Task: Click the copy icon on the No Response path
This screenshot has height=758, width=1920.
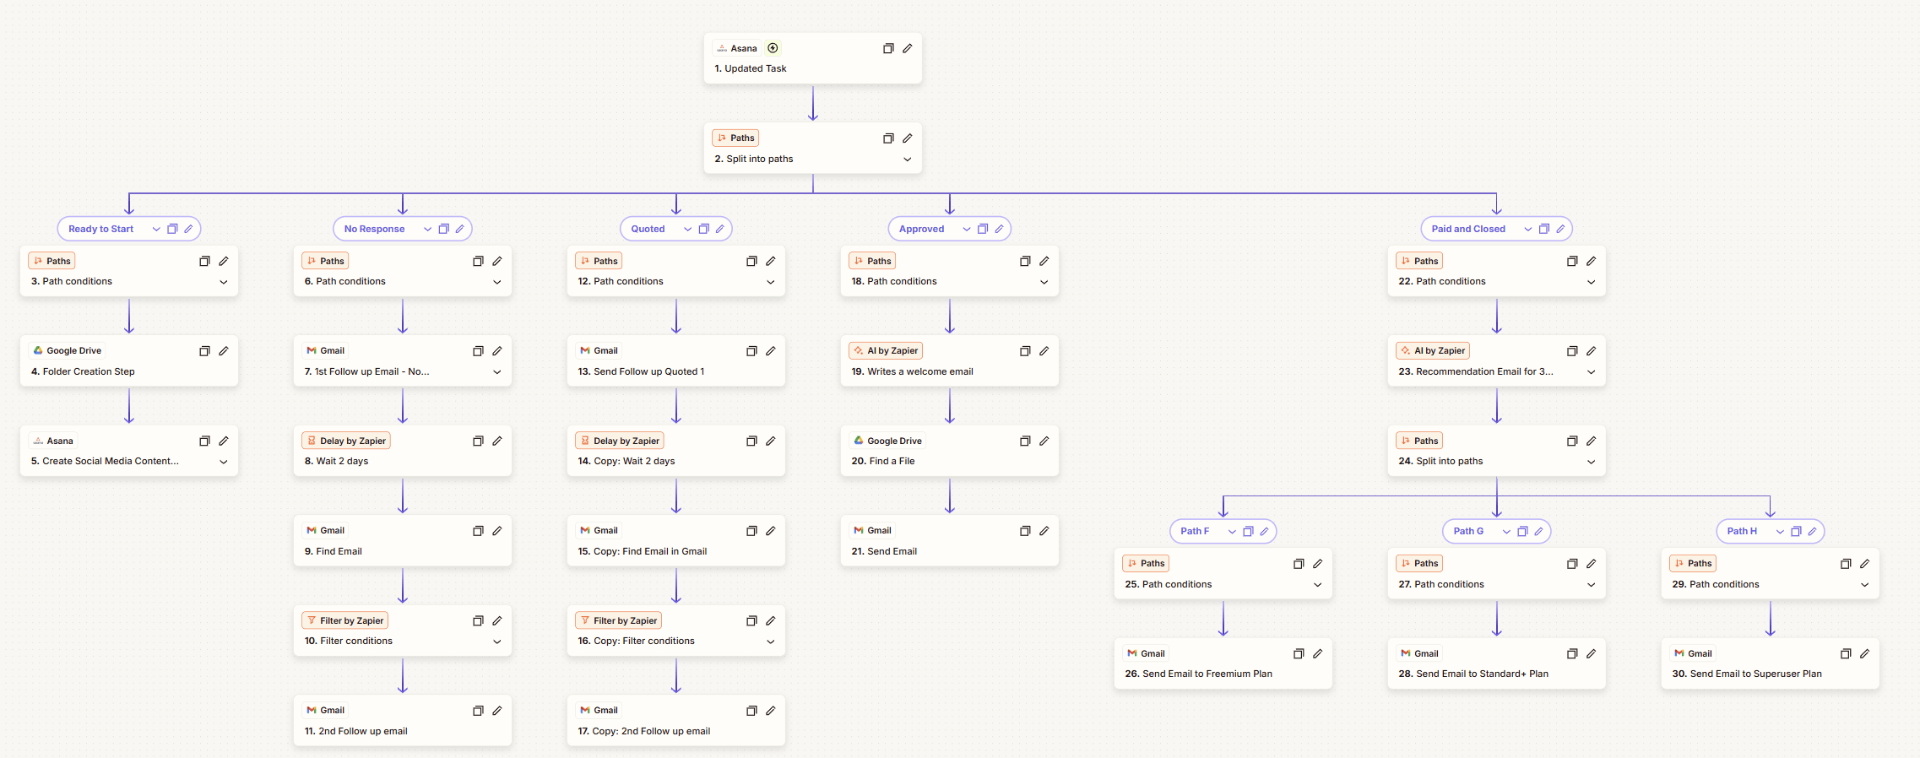Action: coord(444,229)
